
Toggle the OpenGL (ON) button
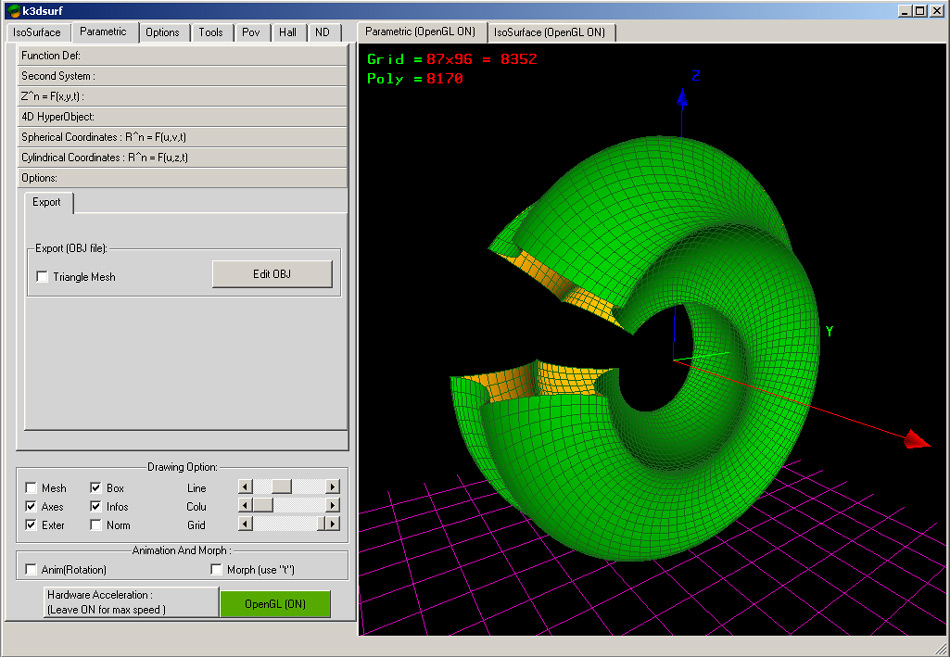275,604
